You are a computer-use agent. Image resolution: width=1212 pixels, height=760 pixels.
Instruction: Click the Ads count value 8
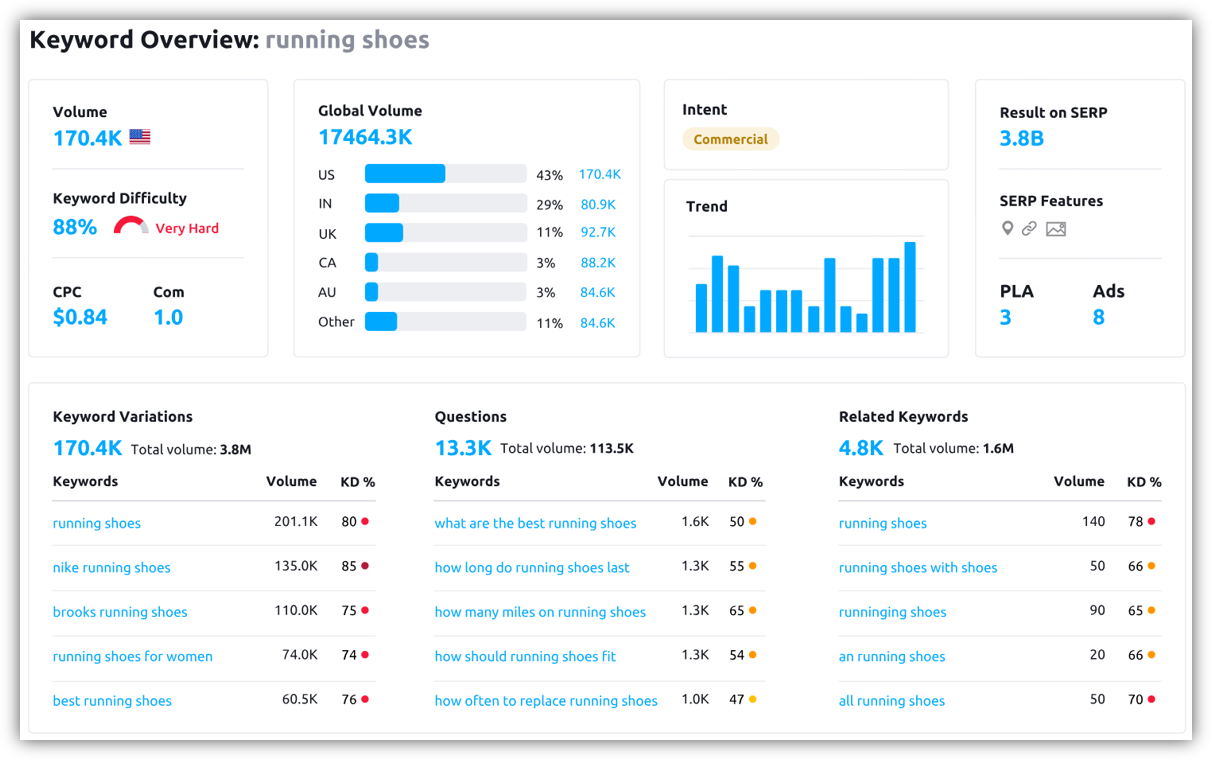click(1098, 317)
